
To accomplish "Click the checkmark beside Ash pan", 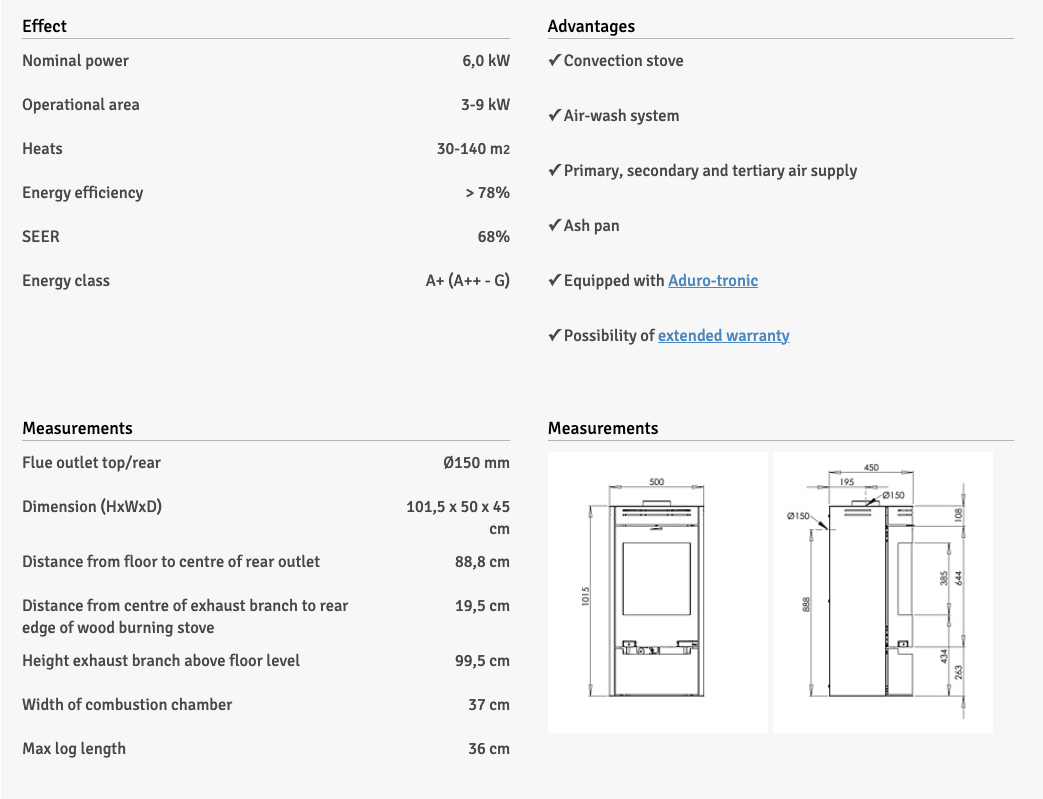I will tap(554, 226).
